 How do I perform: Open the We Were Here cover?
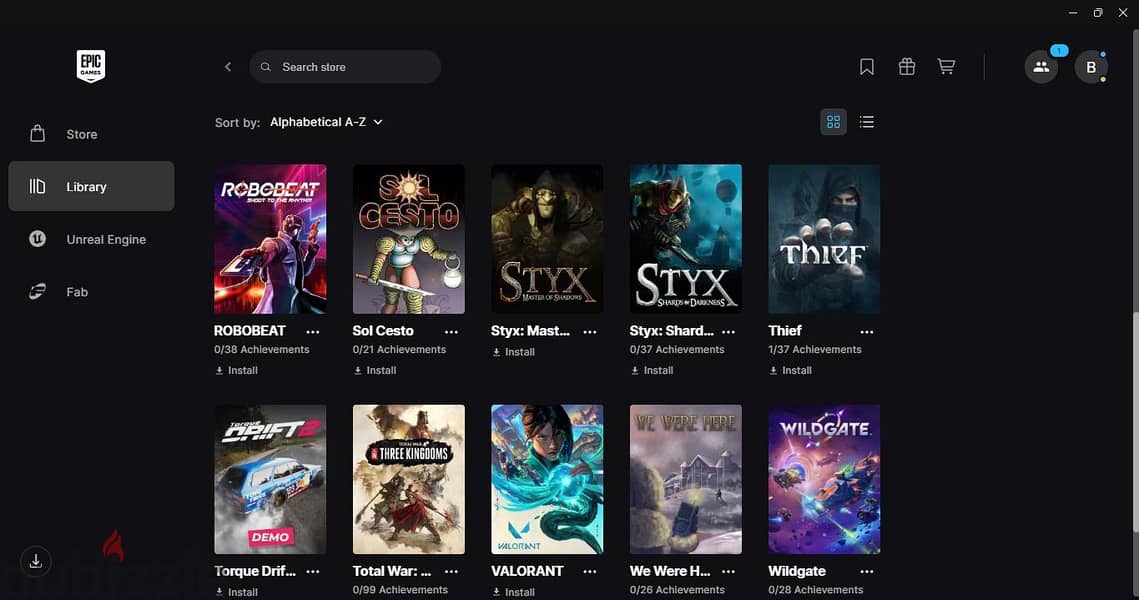point(686,479)
